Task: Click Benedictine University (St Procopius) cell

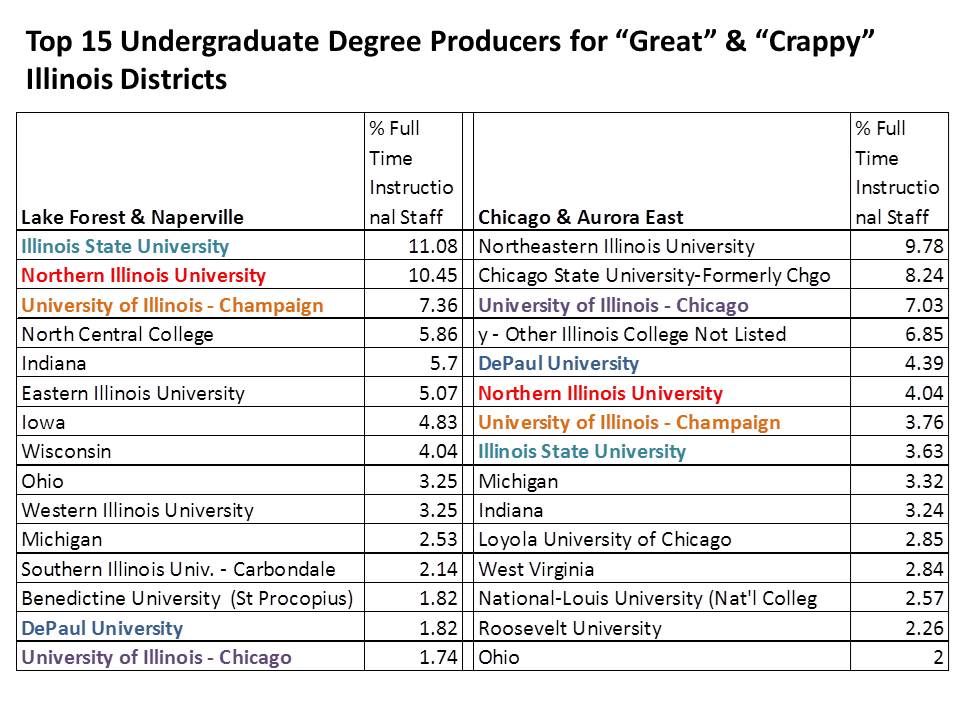Action: pyautogui.click(x=187, y=599)
